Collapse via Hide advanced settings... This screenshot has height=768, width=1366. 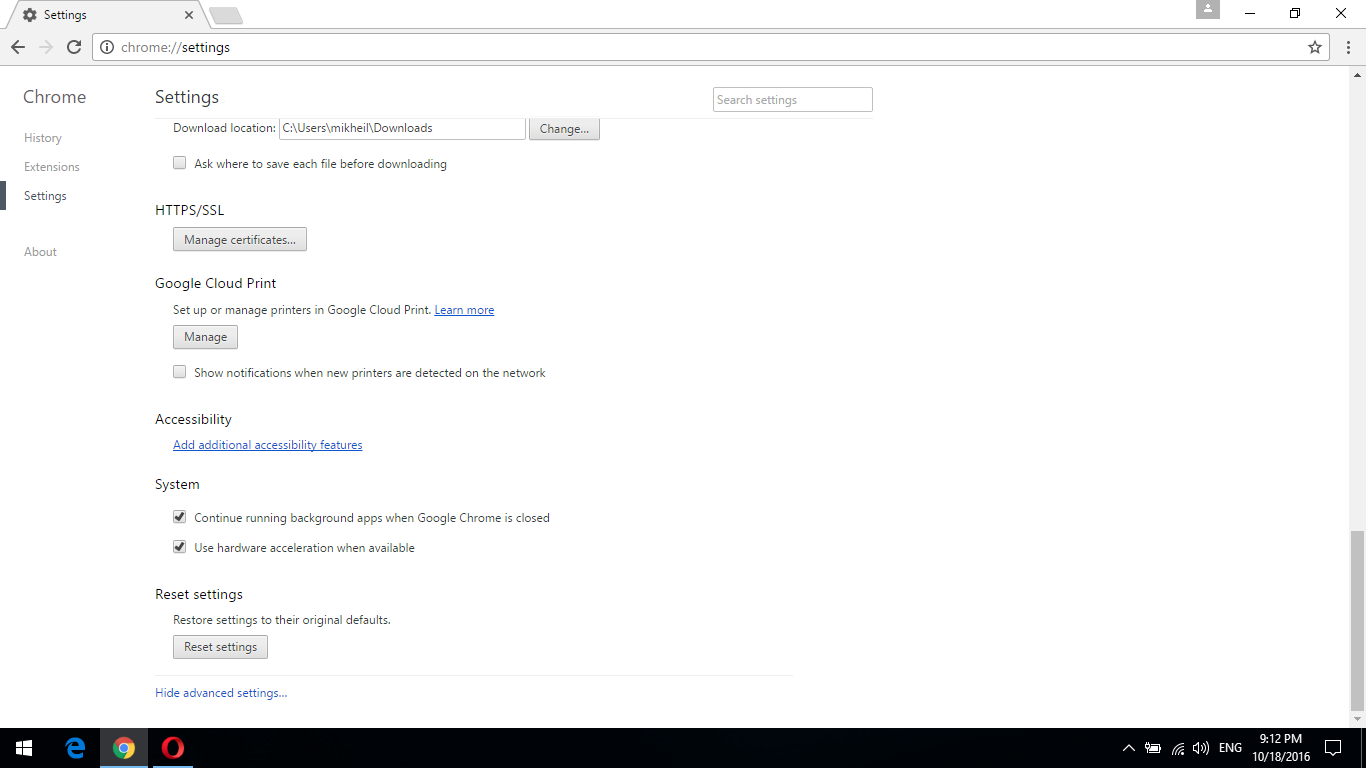[x=221, y=693]
